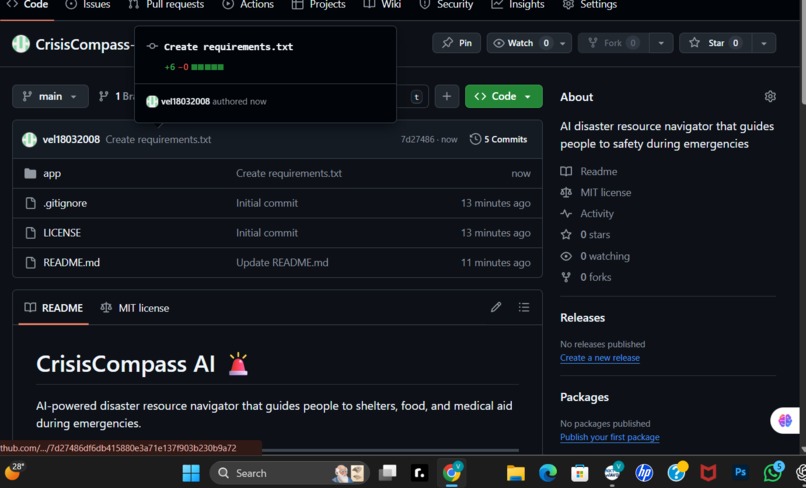Select the README tab
Image resolution: width=806 pixels, height=488 pixels.
(x=53, y=308)
